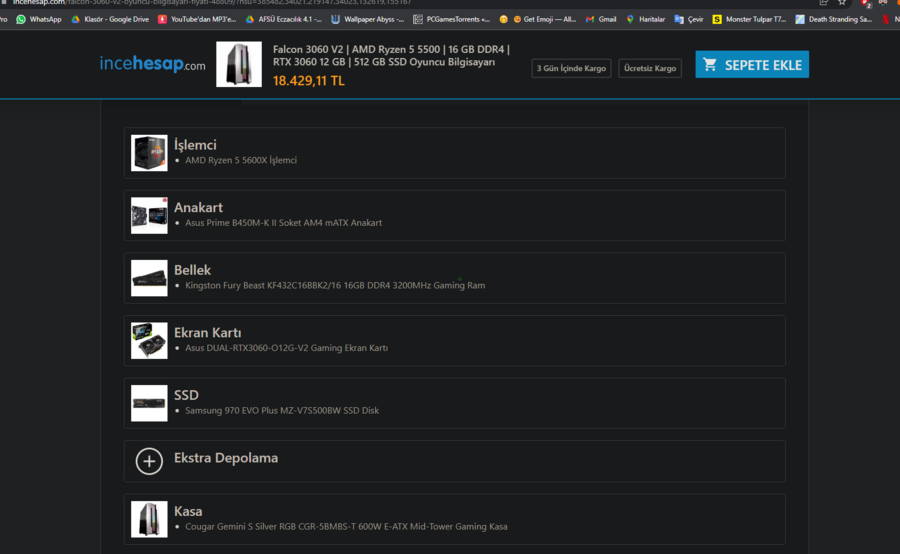Image resolution: width=900 pixels, height=554 pixels.
Task: Click the Ücretsiz Kargo badge
Action: [650, 68]
